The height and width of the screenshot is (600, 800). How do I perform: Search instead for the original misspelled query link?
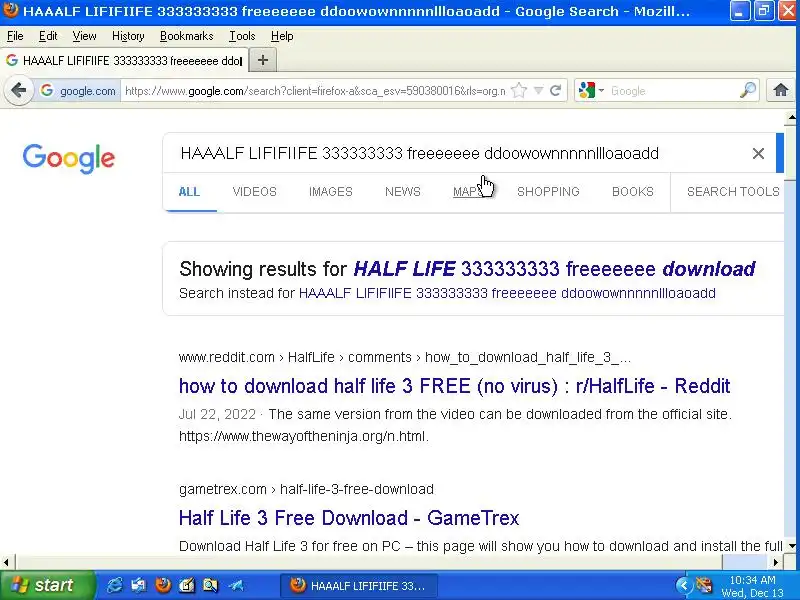point(507,293)
